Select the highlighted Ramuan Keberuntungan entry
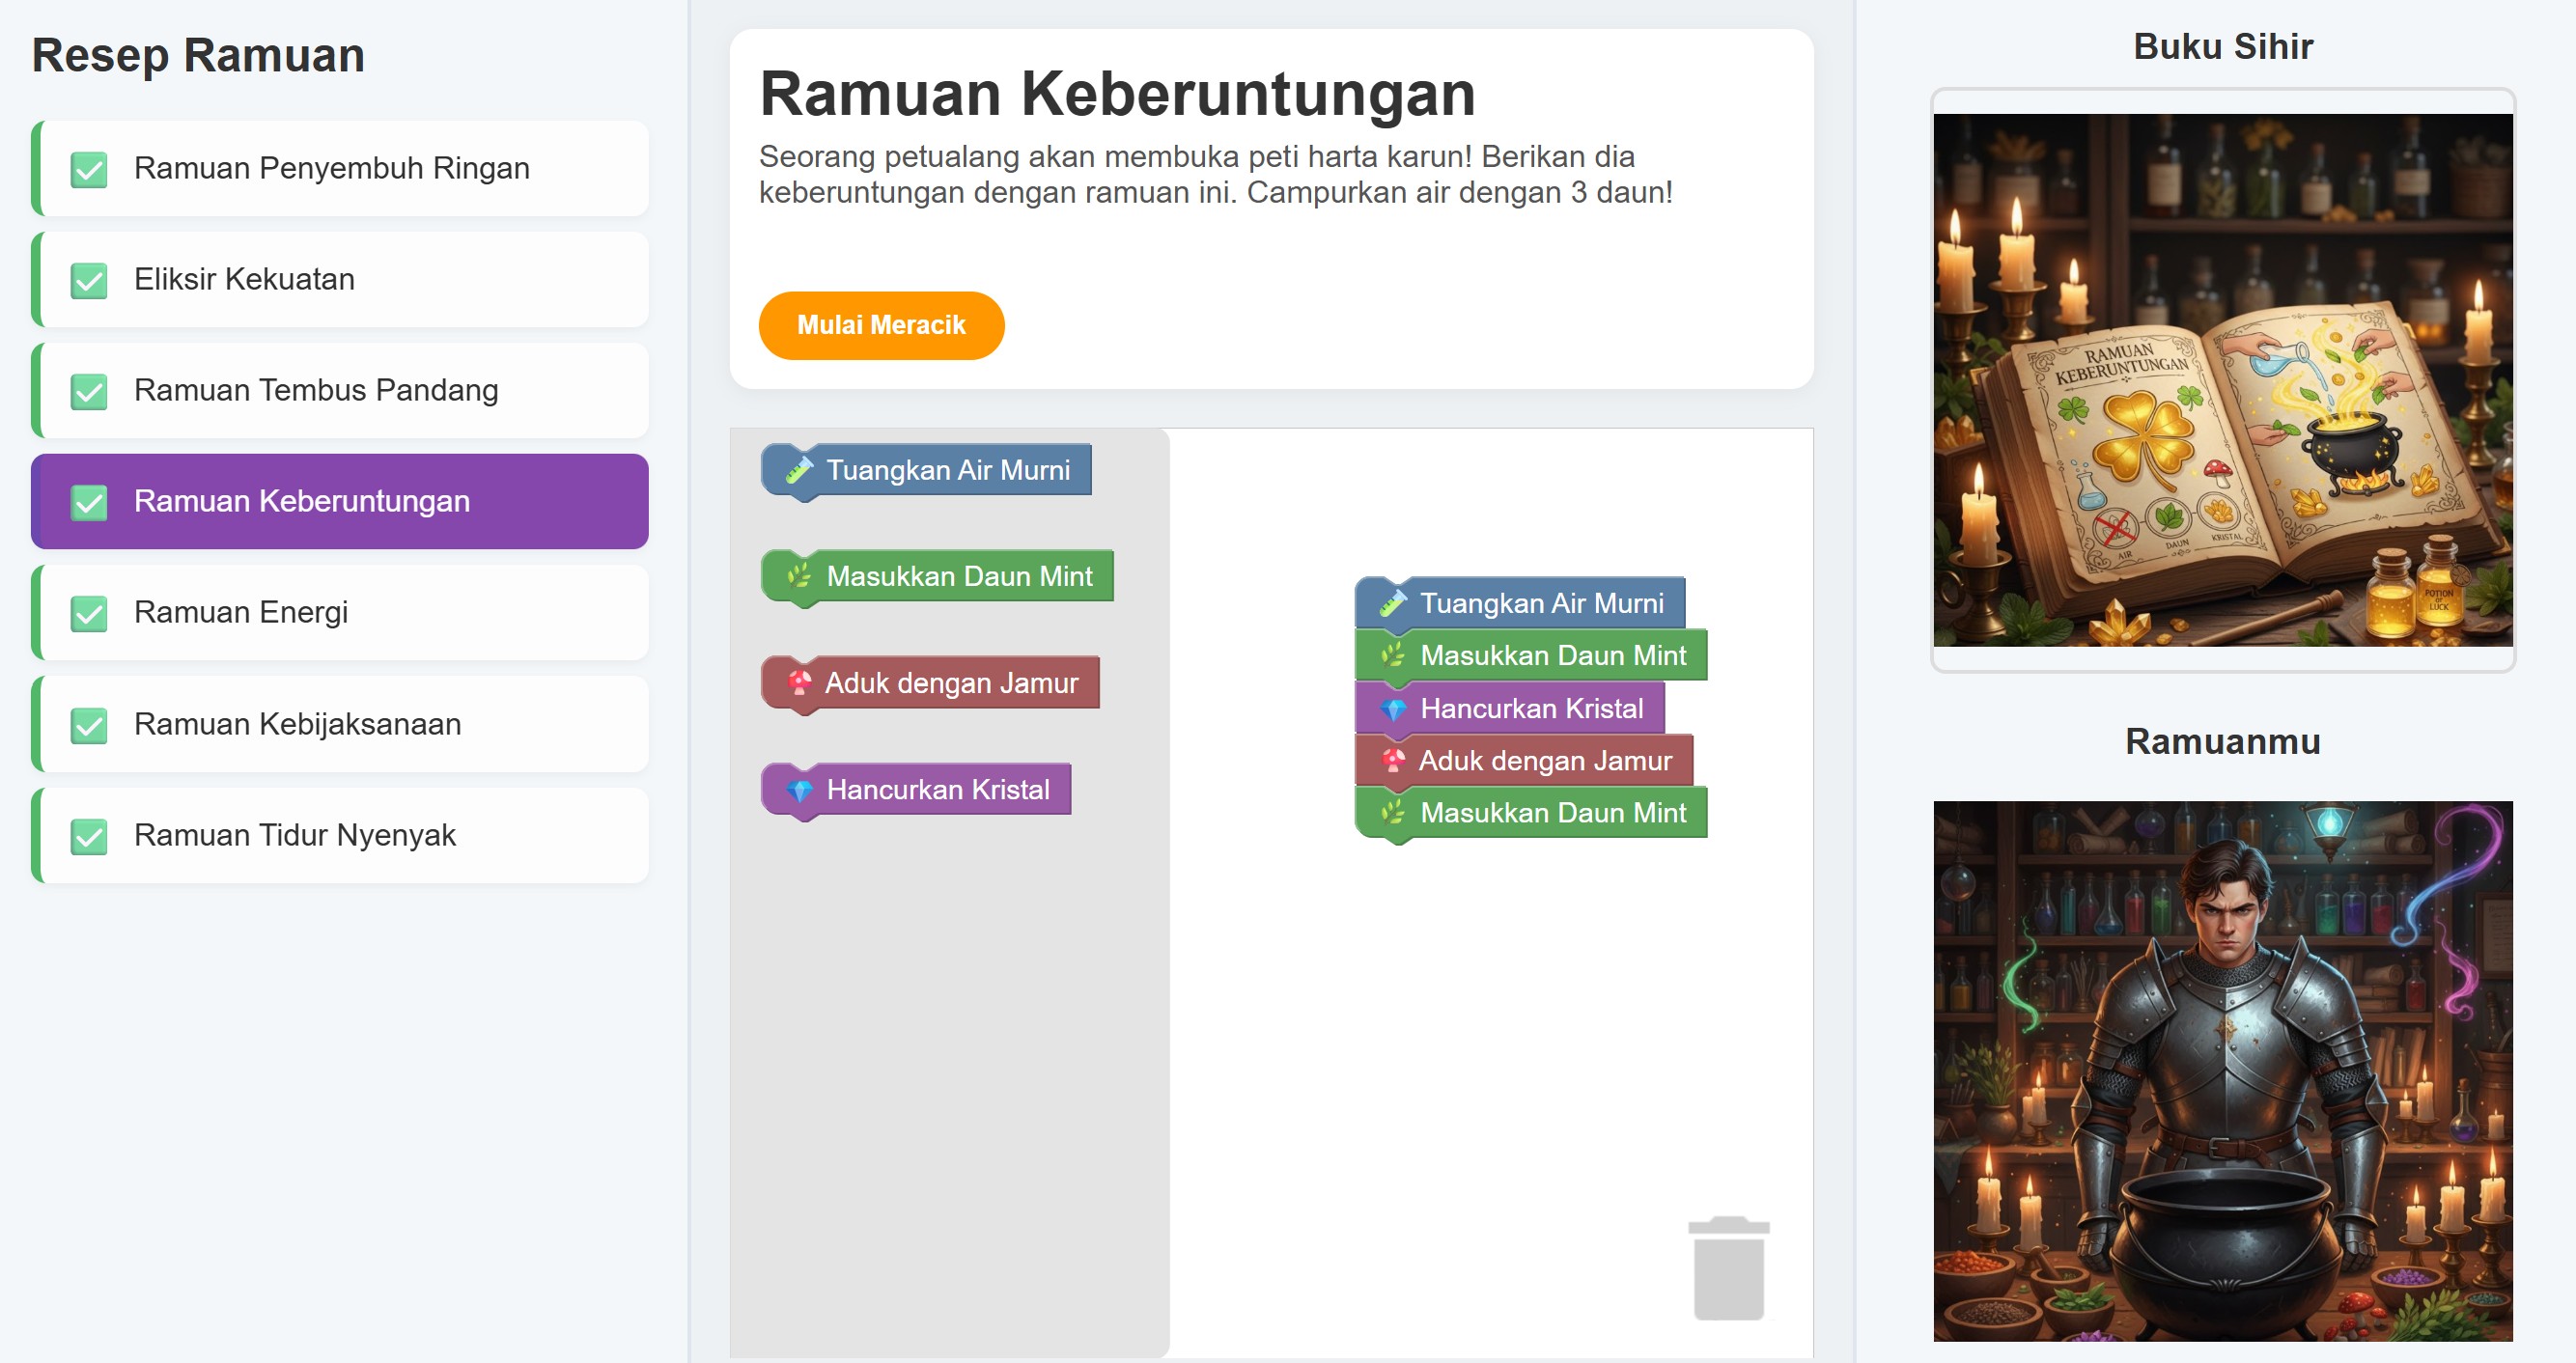 (x=340, y=501)
